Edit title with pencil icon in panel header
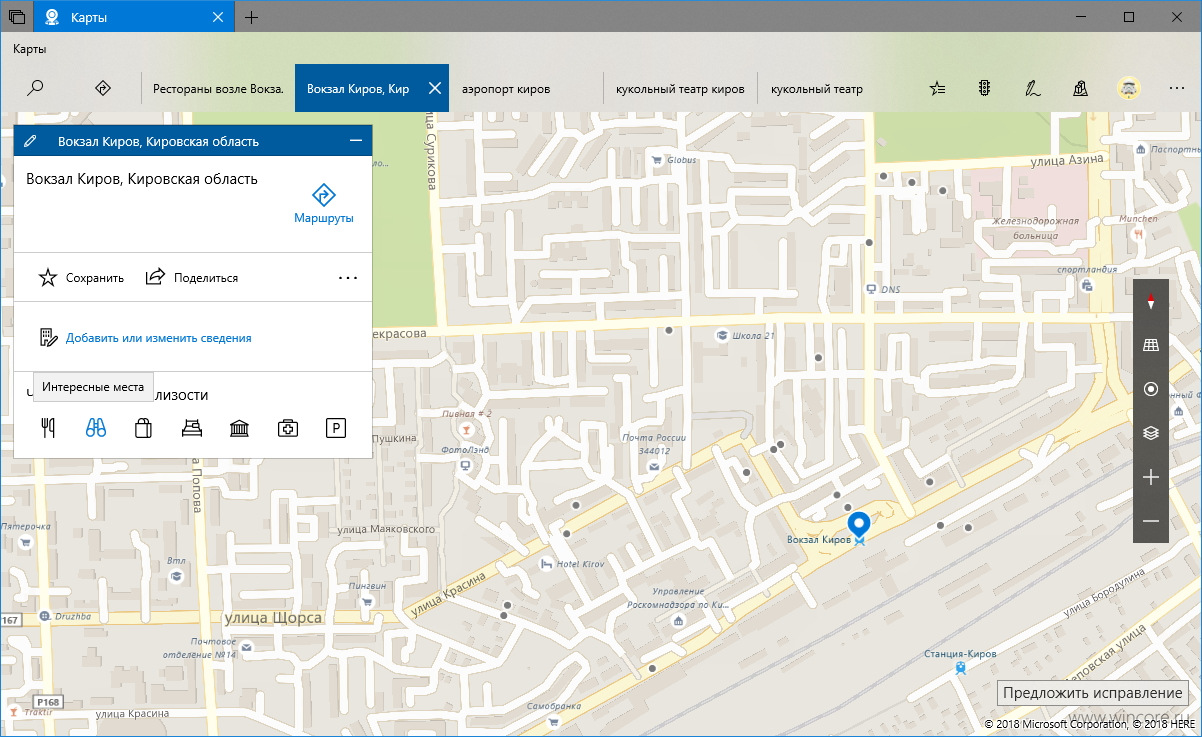 (x=31, y=141)
